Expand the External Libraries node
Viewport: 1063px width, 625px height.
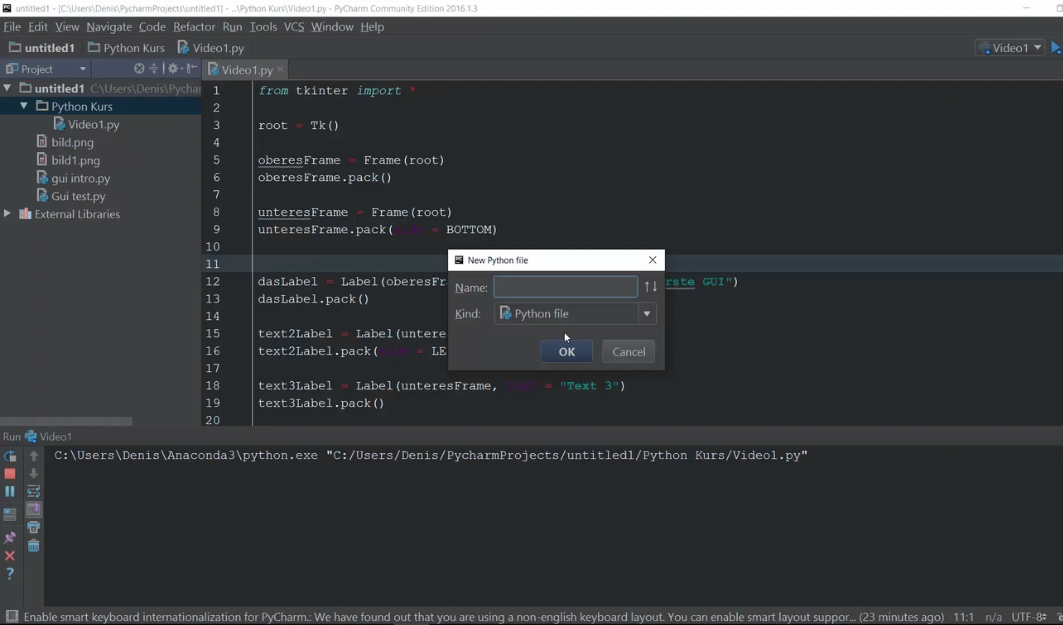pos(7,214)
